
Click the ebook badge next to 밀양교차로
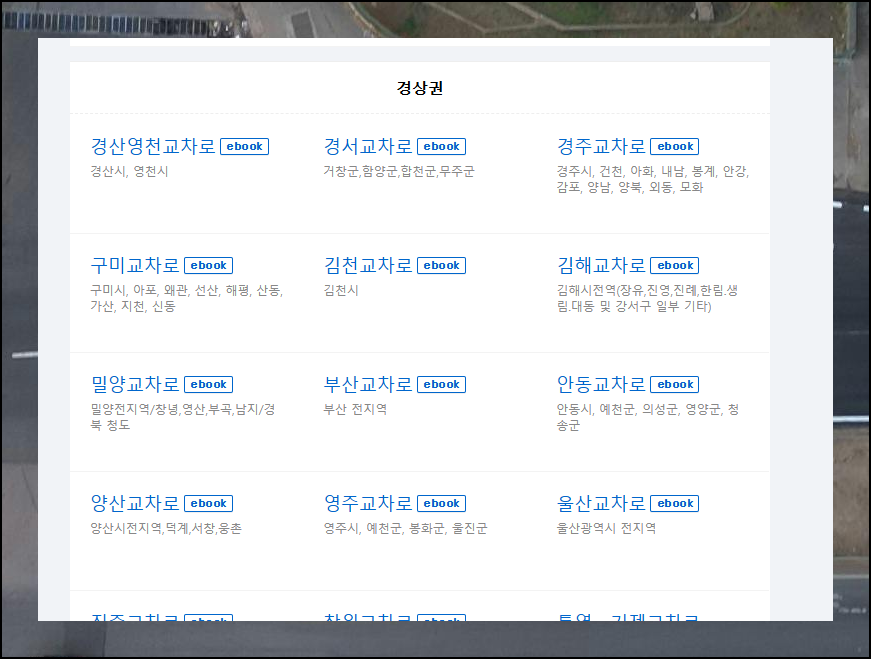coord(209,385)
